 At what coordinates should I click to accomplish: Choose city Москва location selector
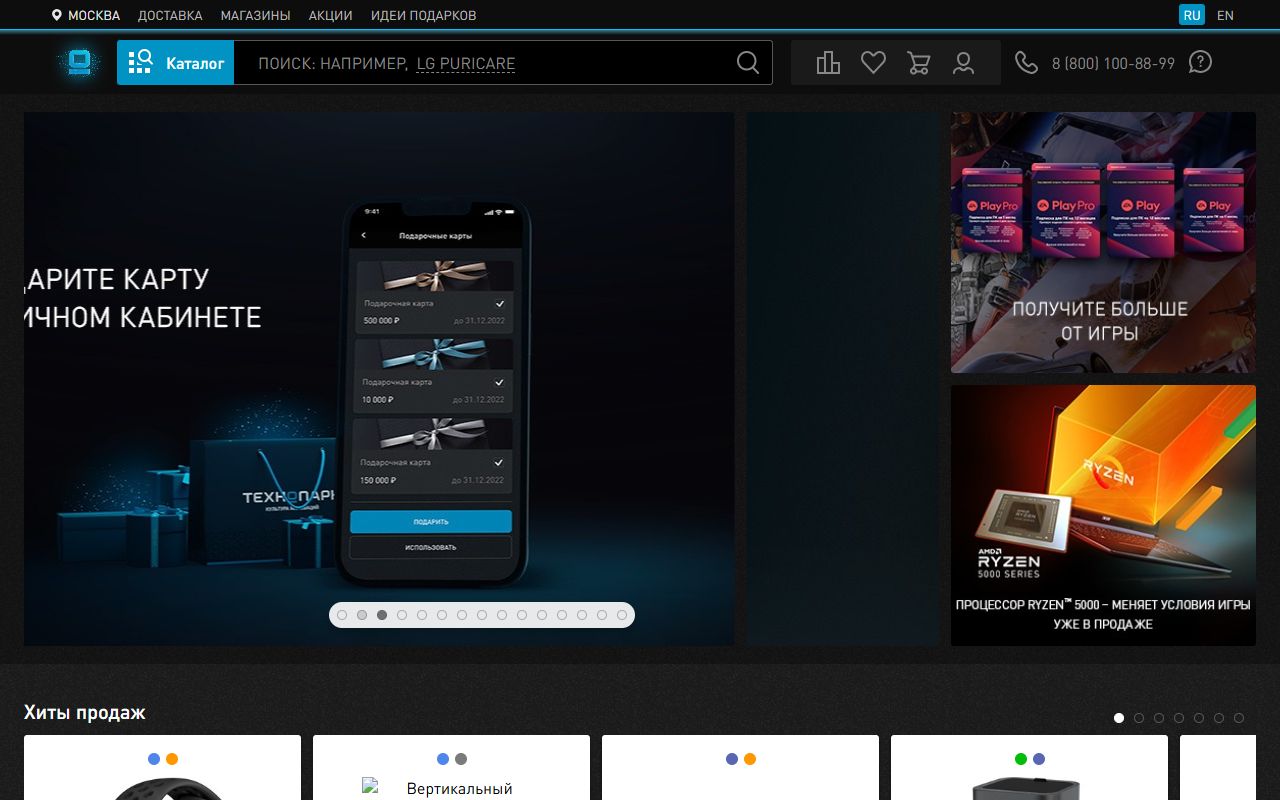tap(86, 15)
